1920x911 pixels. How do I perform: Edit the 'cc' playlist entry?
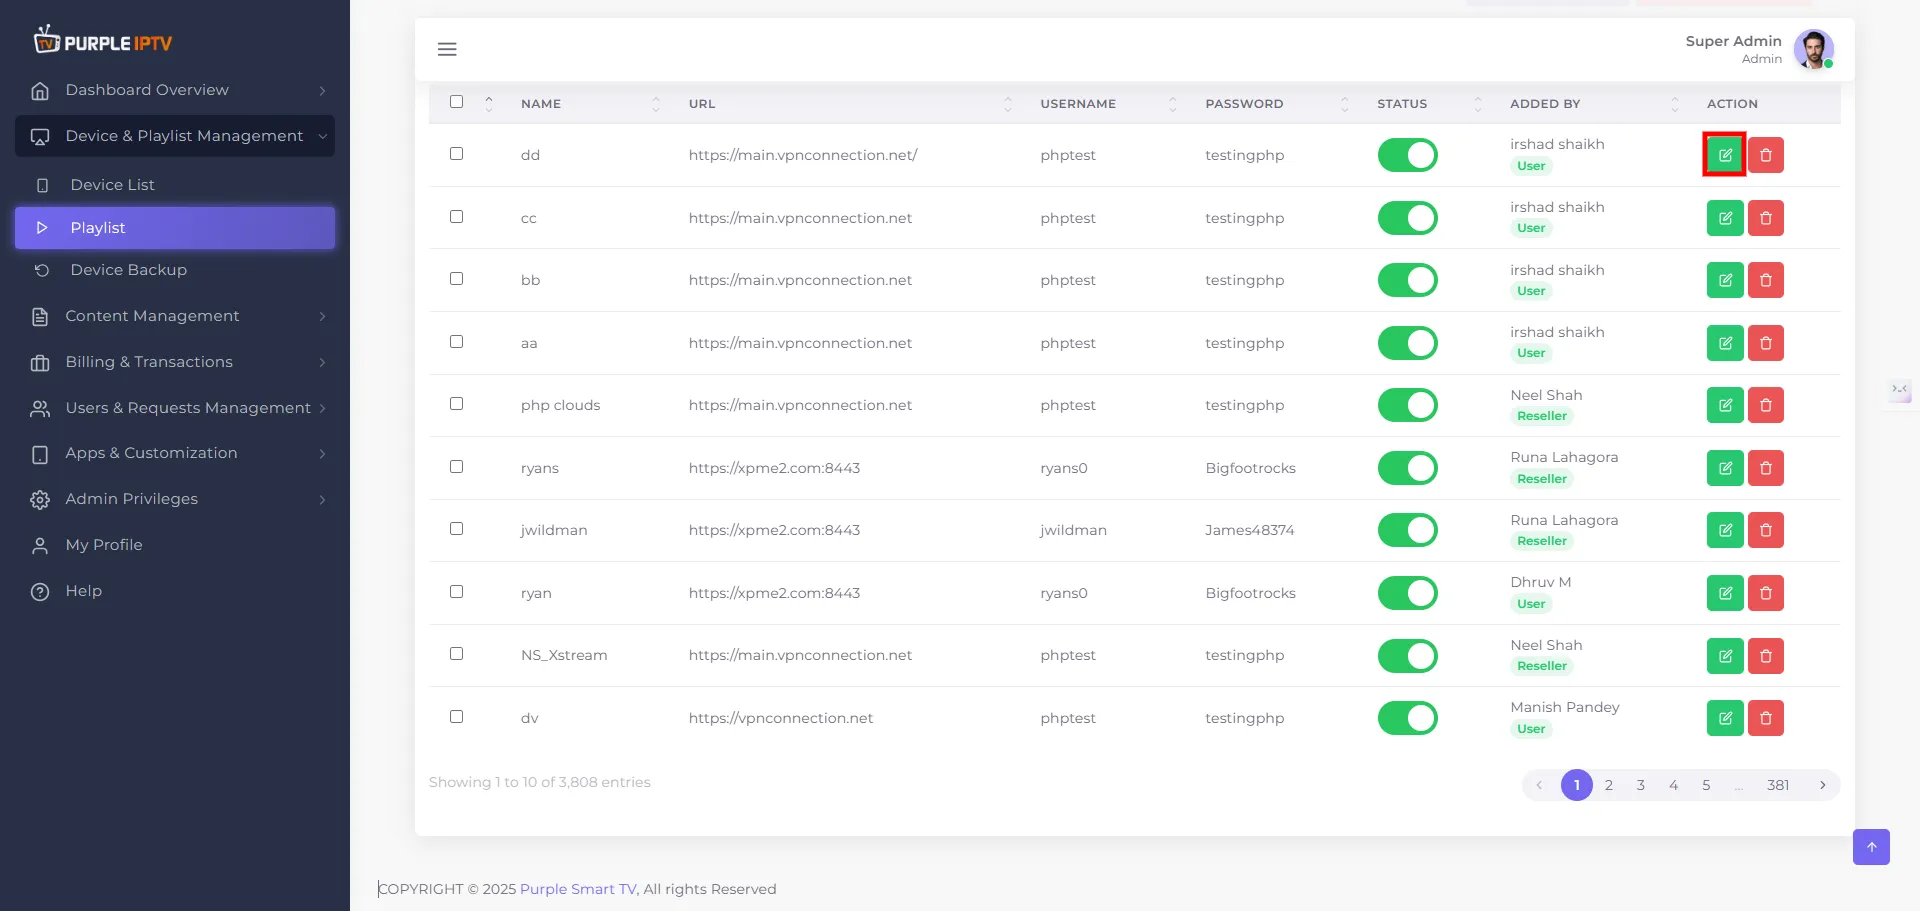1725,218
